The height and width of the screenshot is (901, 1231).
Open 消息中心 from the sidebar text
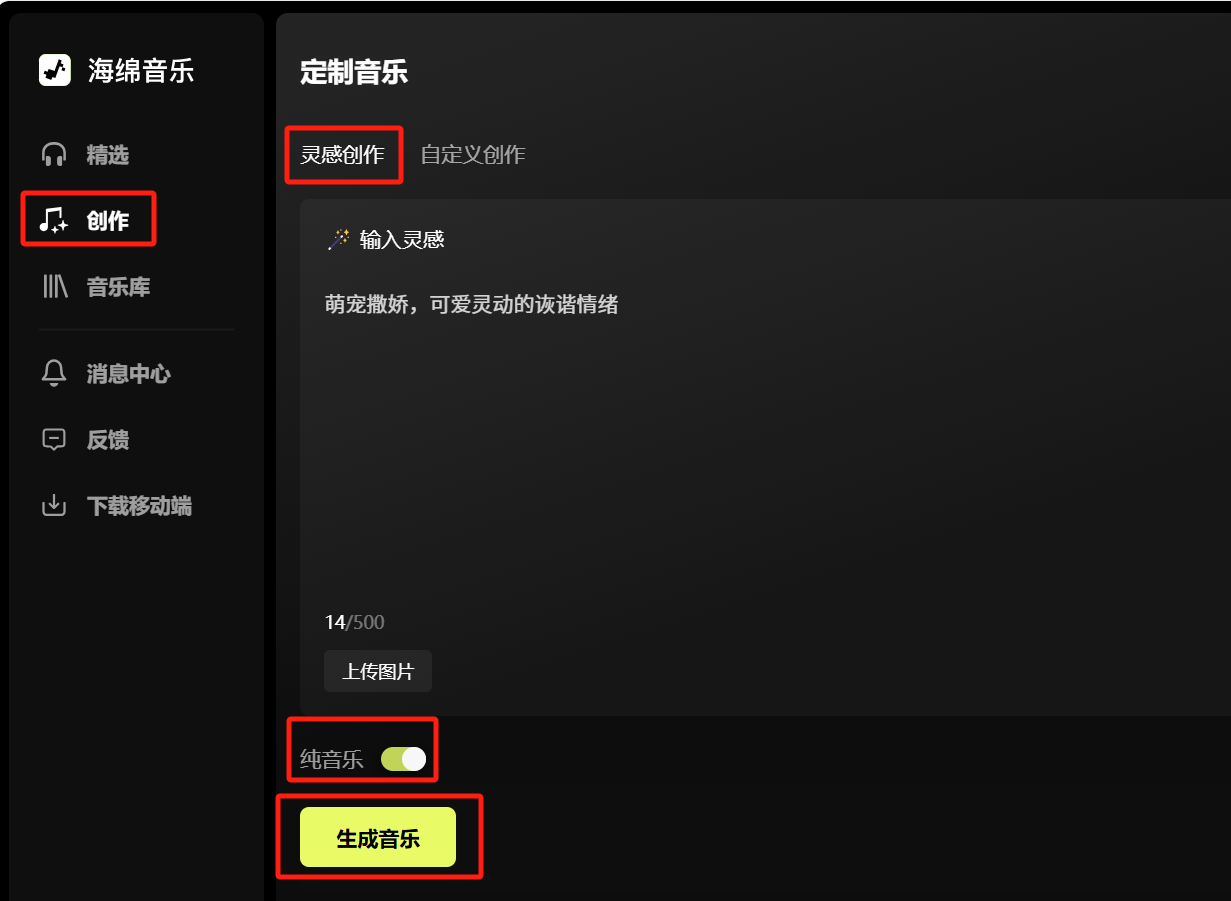tap(129, 374)
